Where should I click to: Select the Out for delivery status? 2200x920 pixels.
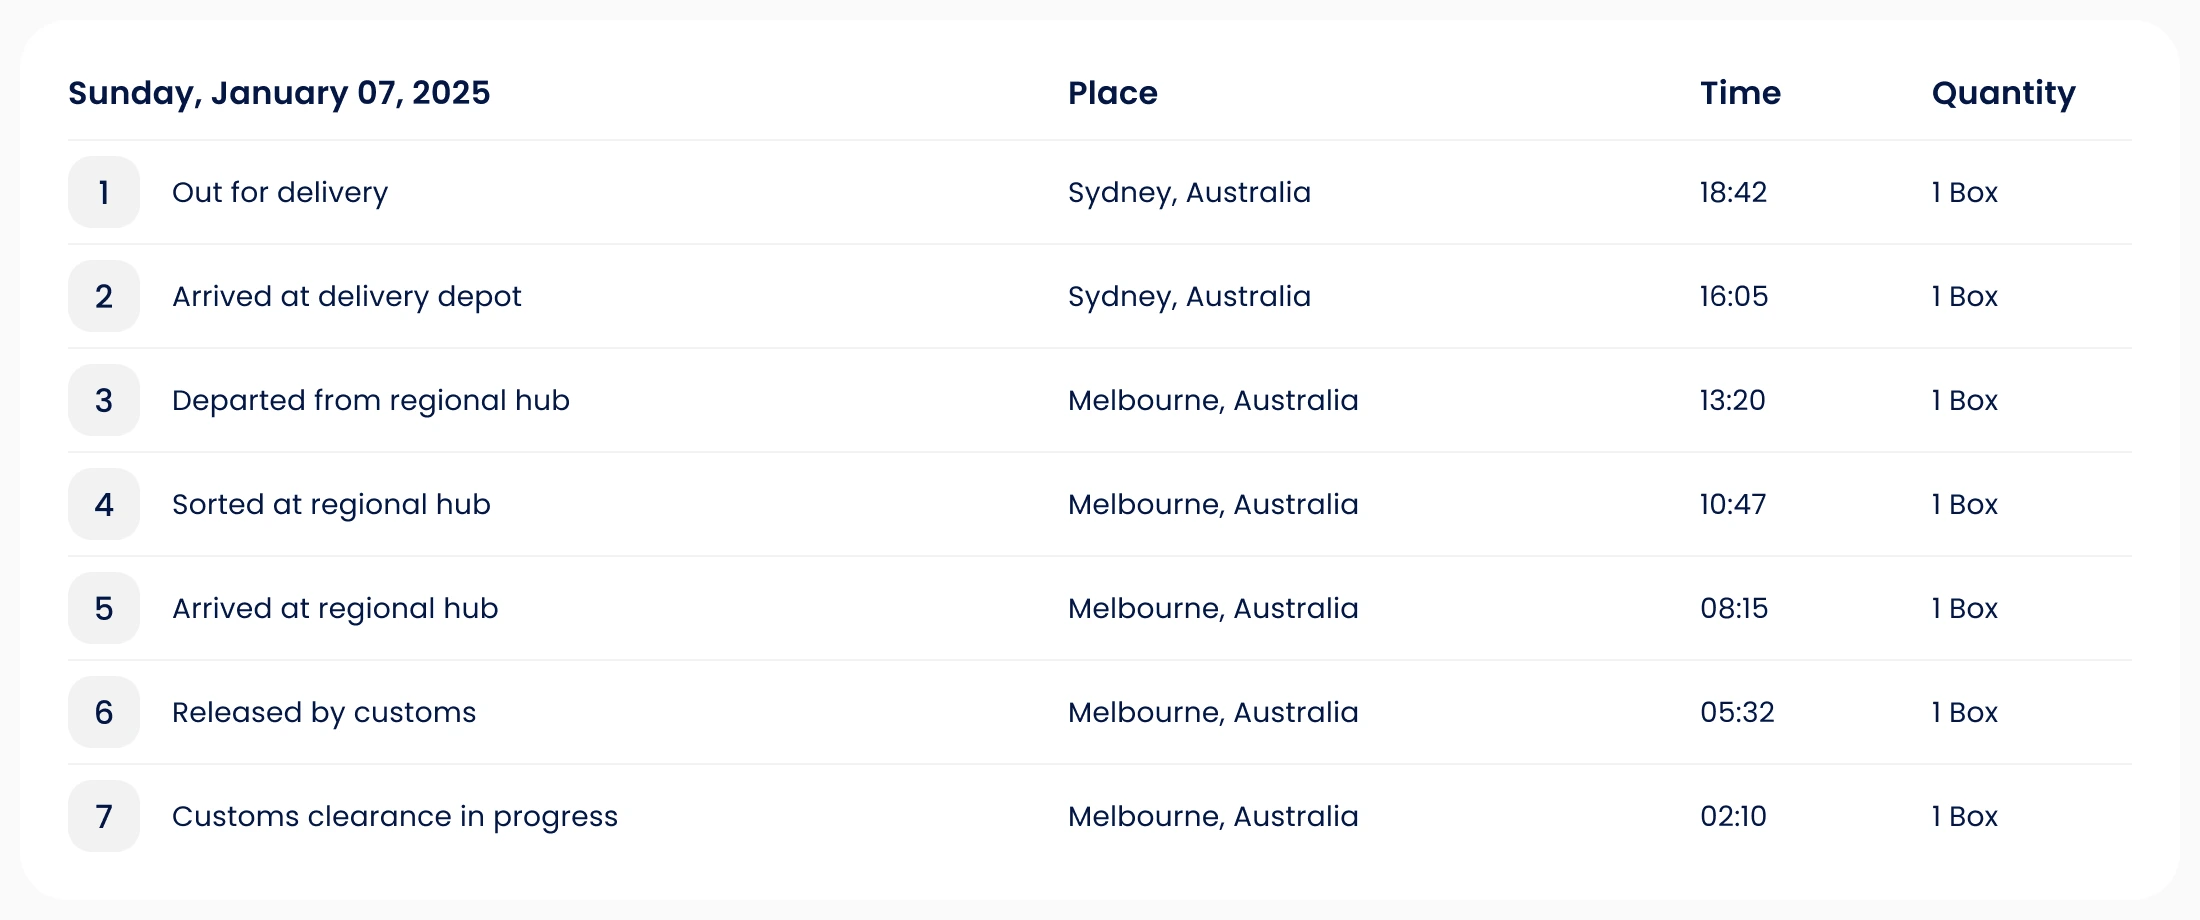[x=280, y=192]
